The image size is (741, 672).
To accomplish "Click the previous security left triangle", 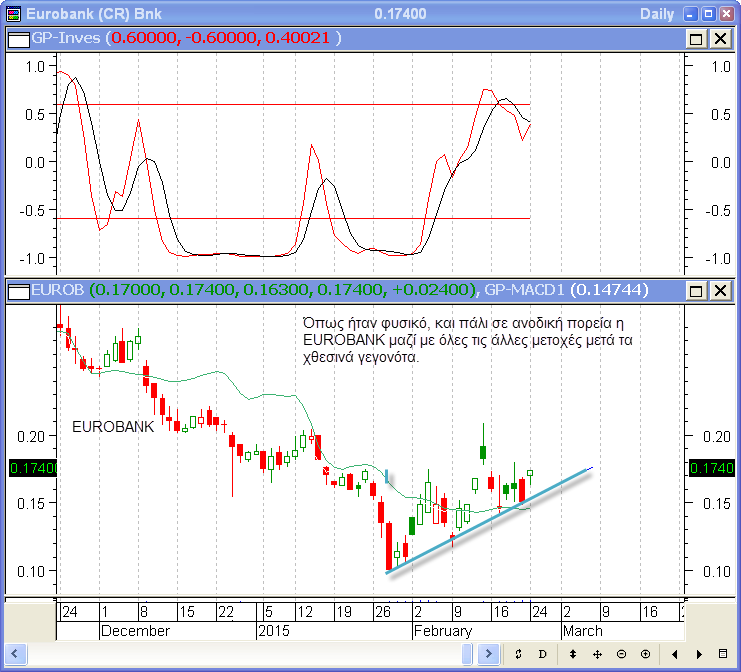I will pyautogui.click(x=675, y=655).
